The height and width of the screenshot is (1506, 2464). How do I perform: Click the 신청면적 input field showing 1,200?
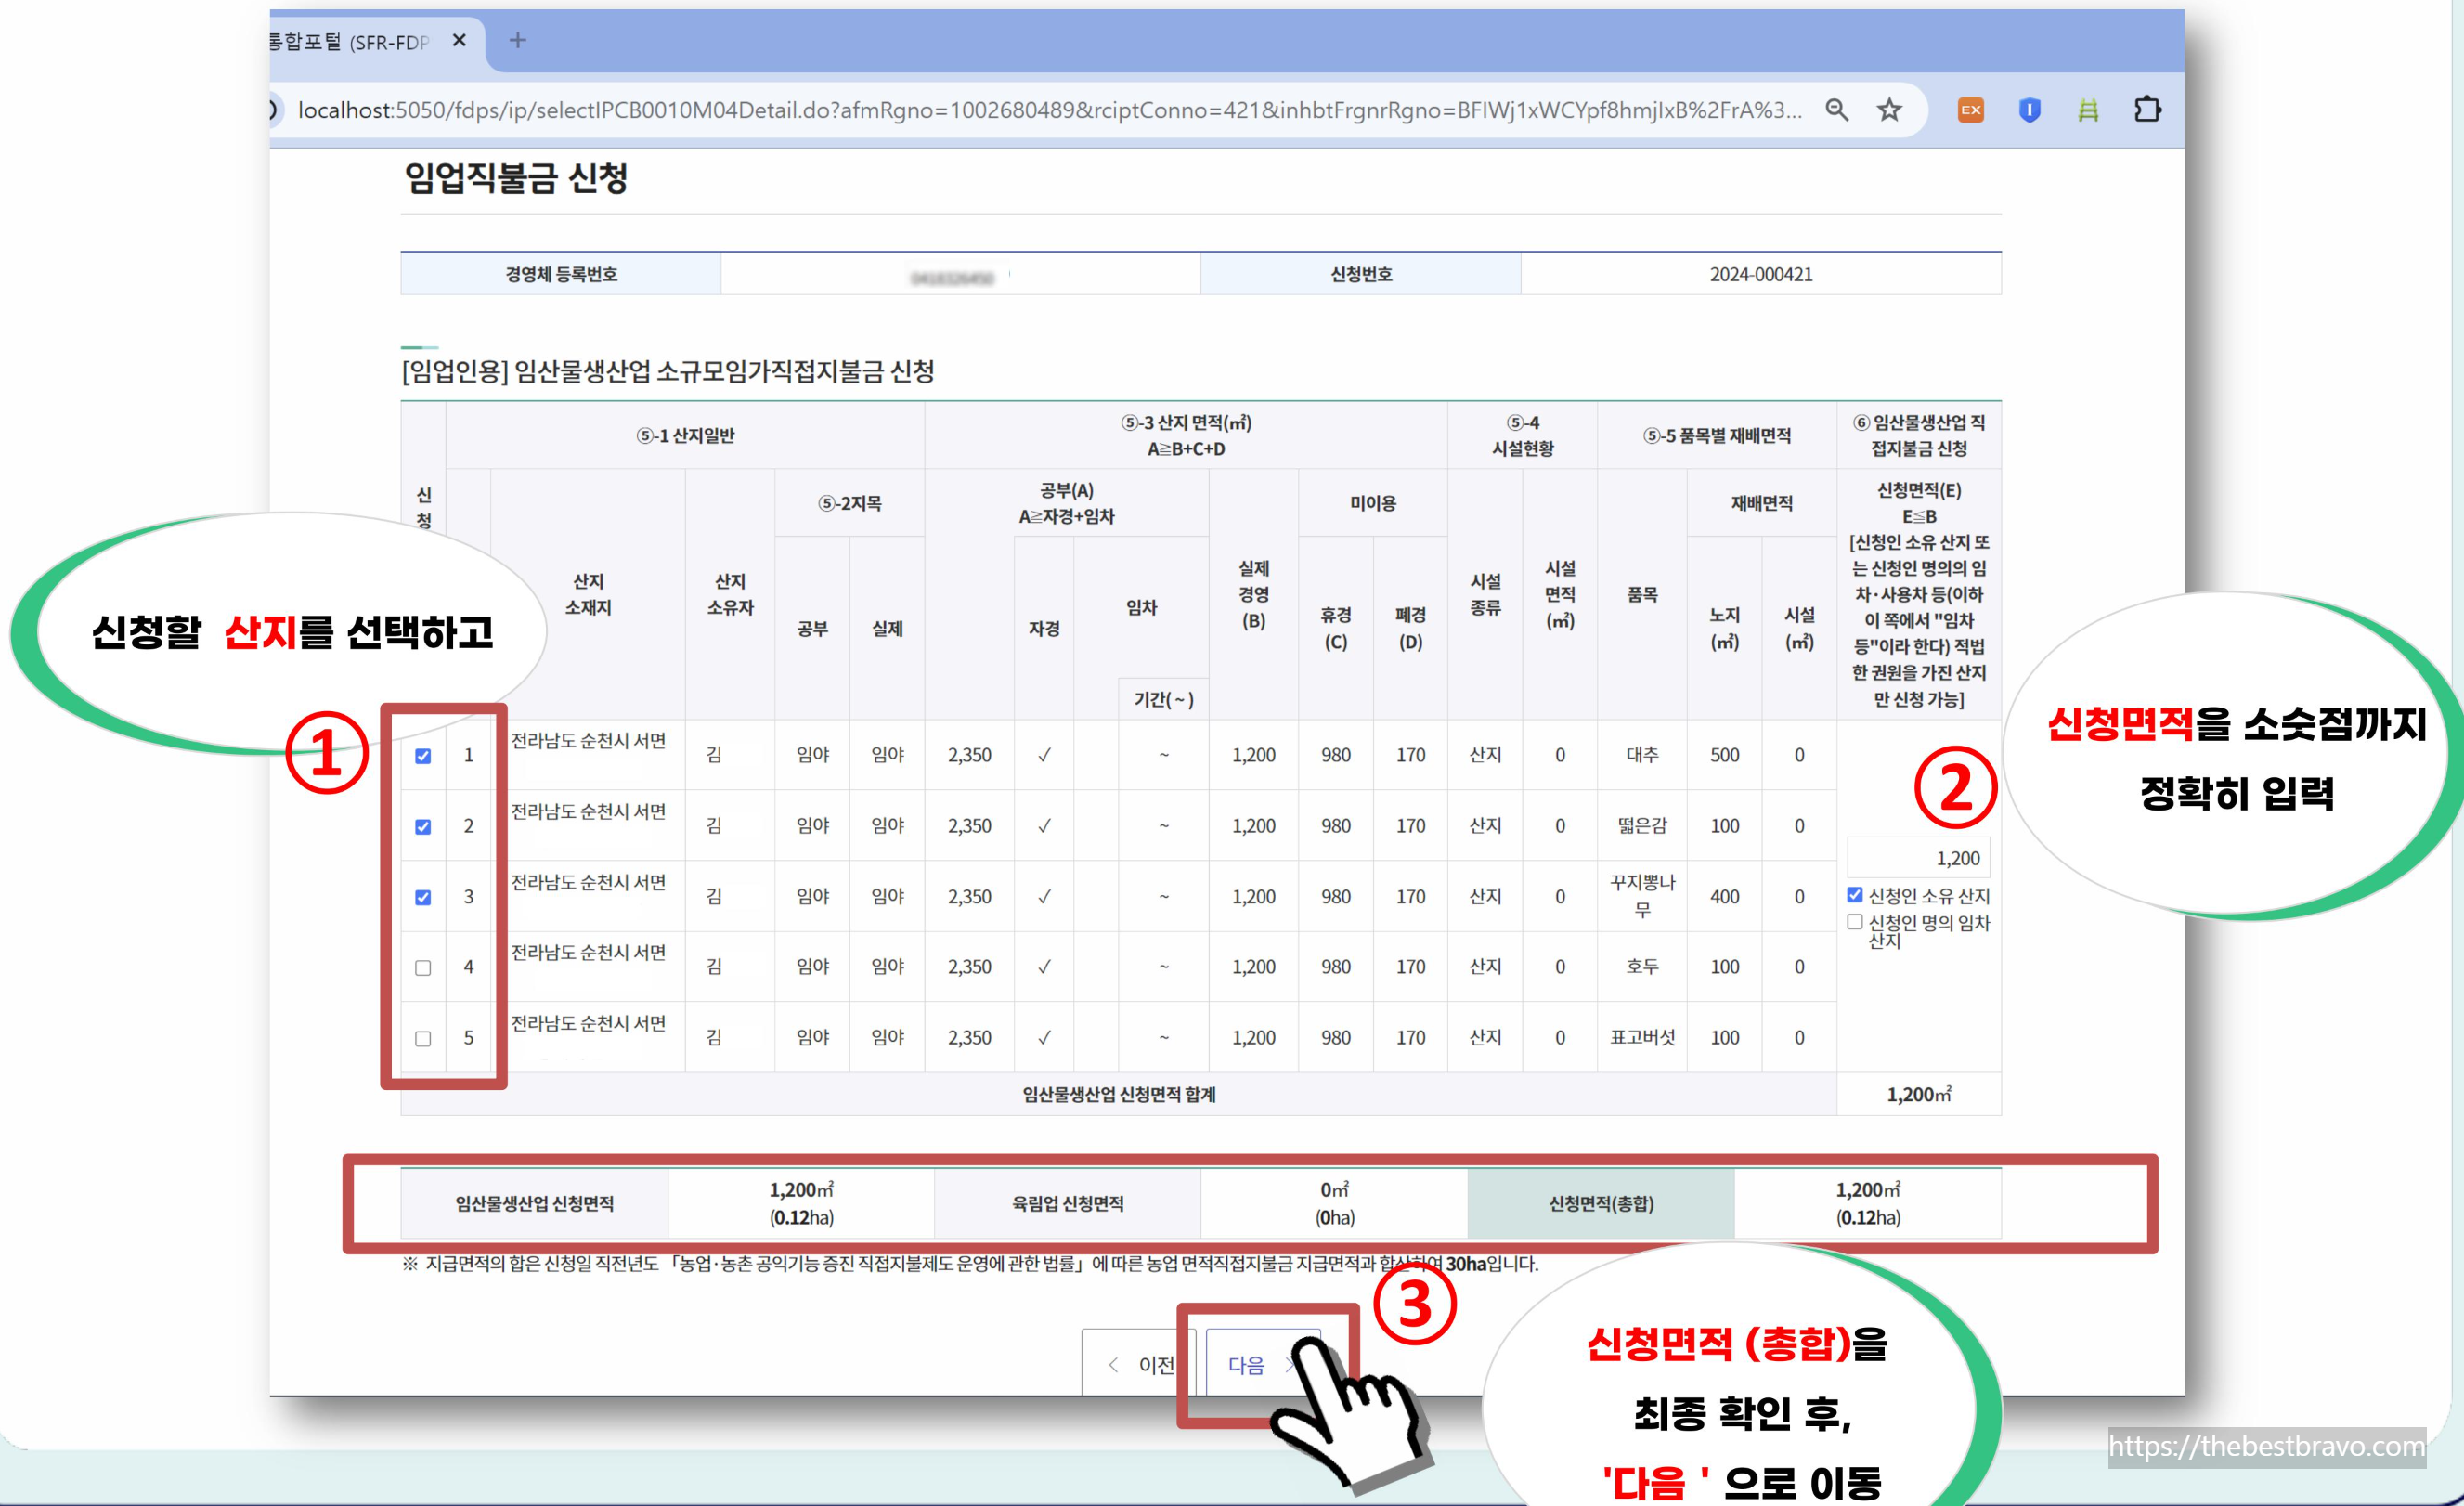pos(1917,858)
